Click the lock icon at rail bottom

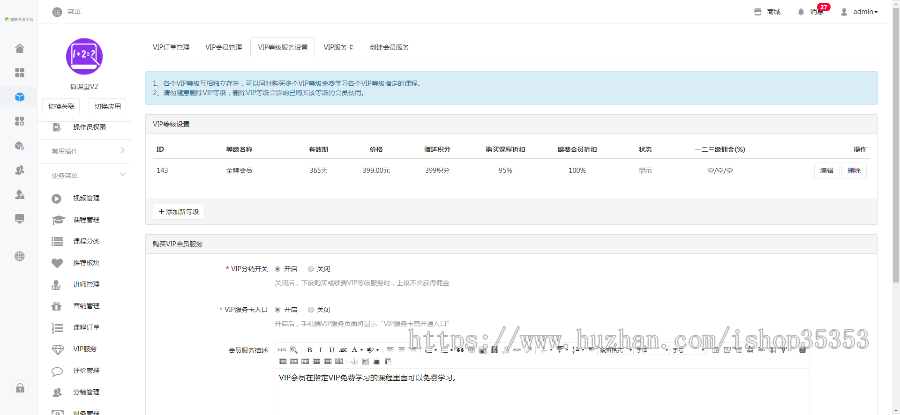click(x=20, y=388)
